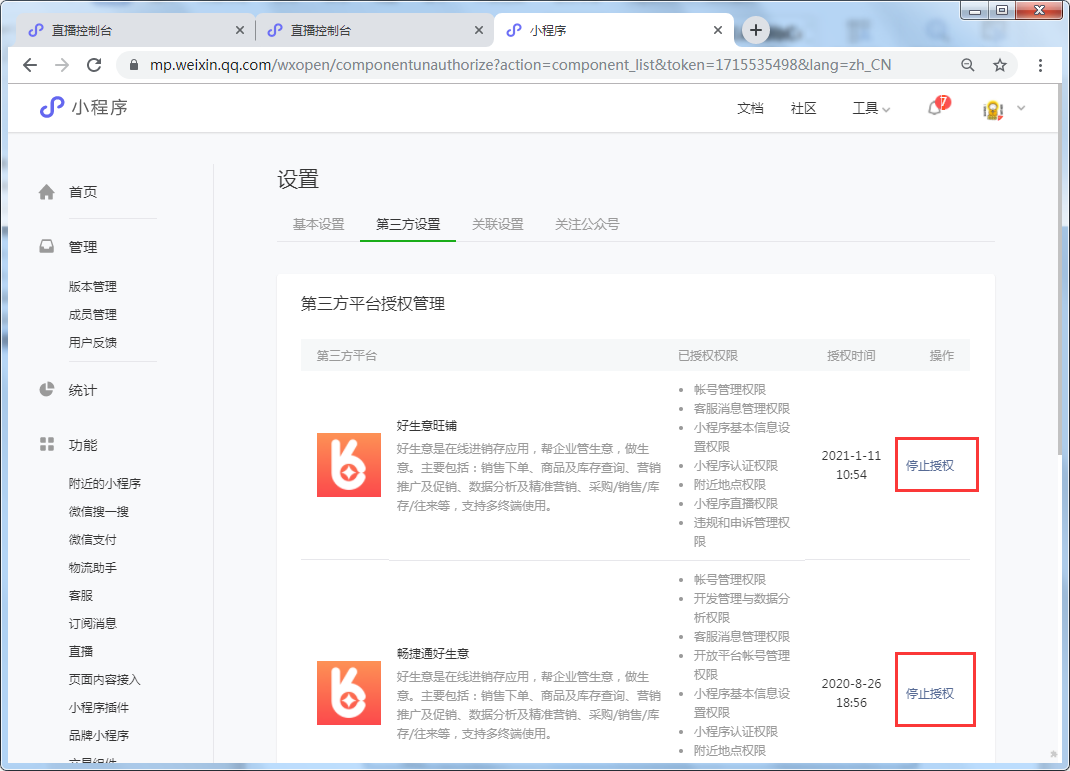
Task: Open a new browser tab with plus button
Action: [755, 30]
